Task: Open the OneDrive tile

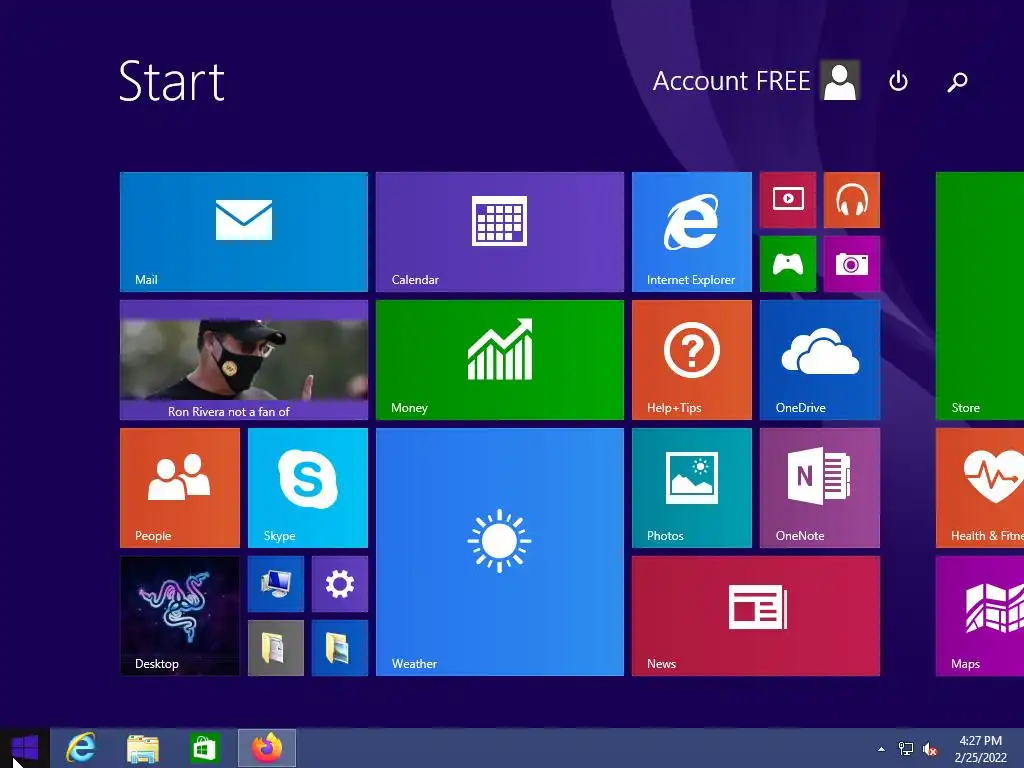Action: pos(820,360)
